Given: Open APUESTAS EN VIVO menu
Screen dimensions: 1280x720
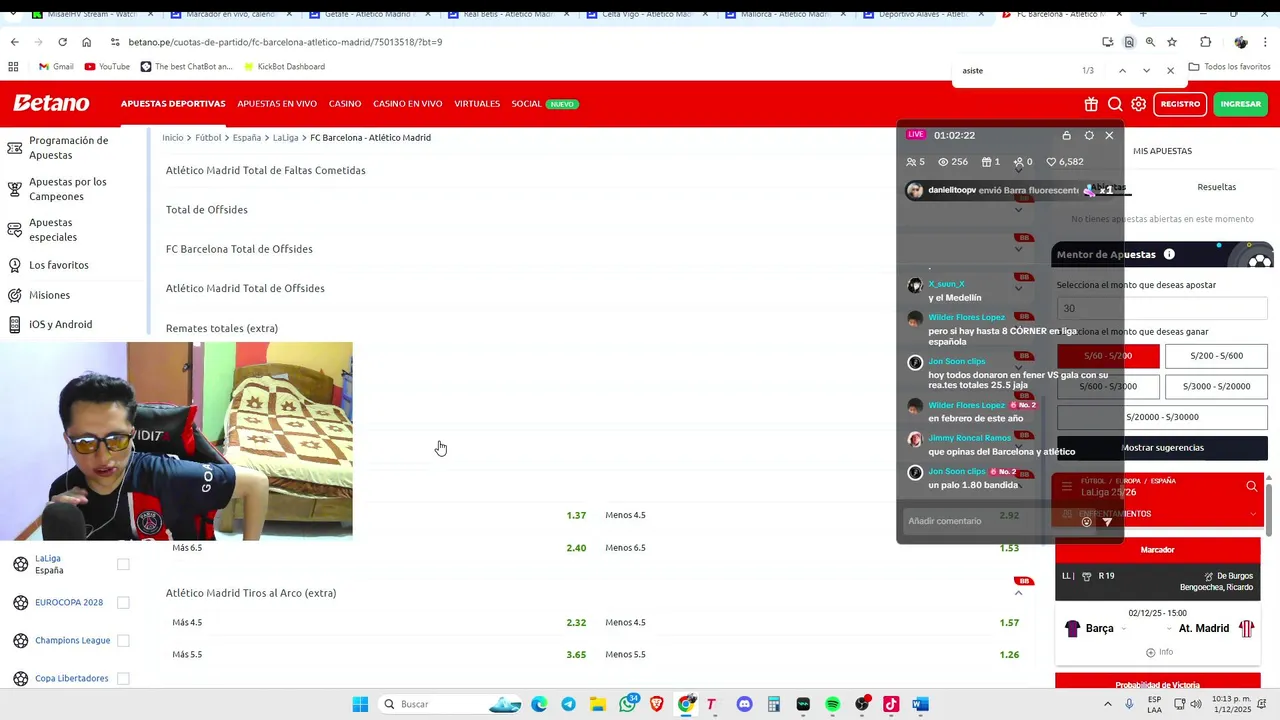Looking at the screenshot, I should point(277,104).
